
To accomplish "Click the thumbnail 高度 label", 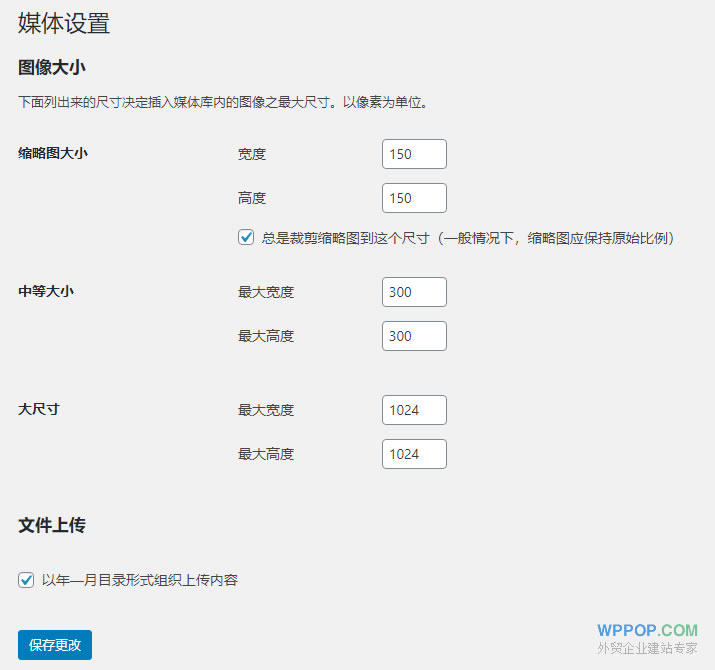I will [x=252, y=198].
